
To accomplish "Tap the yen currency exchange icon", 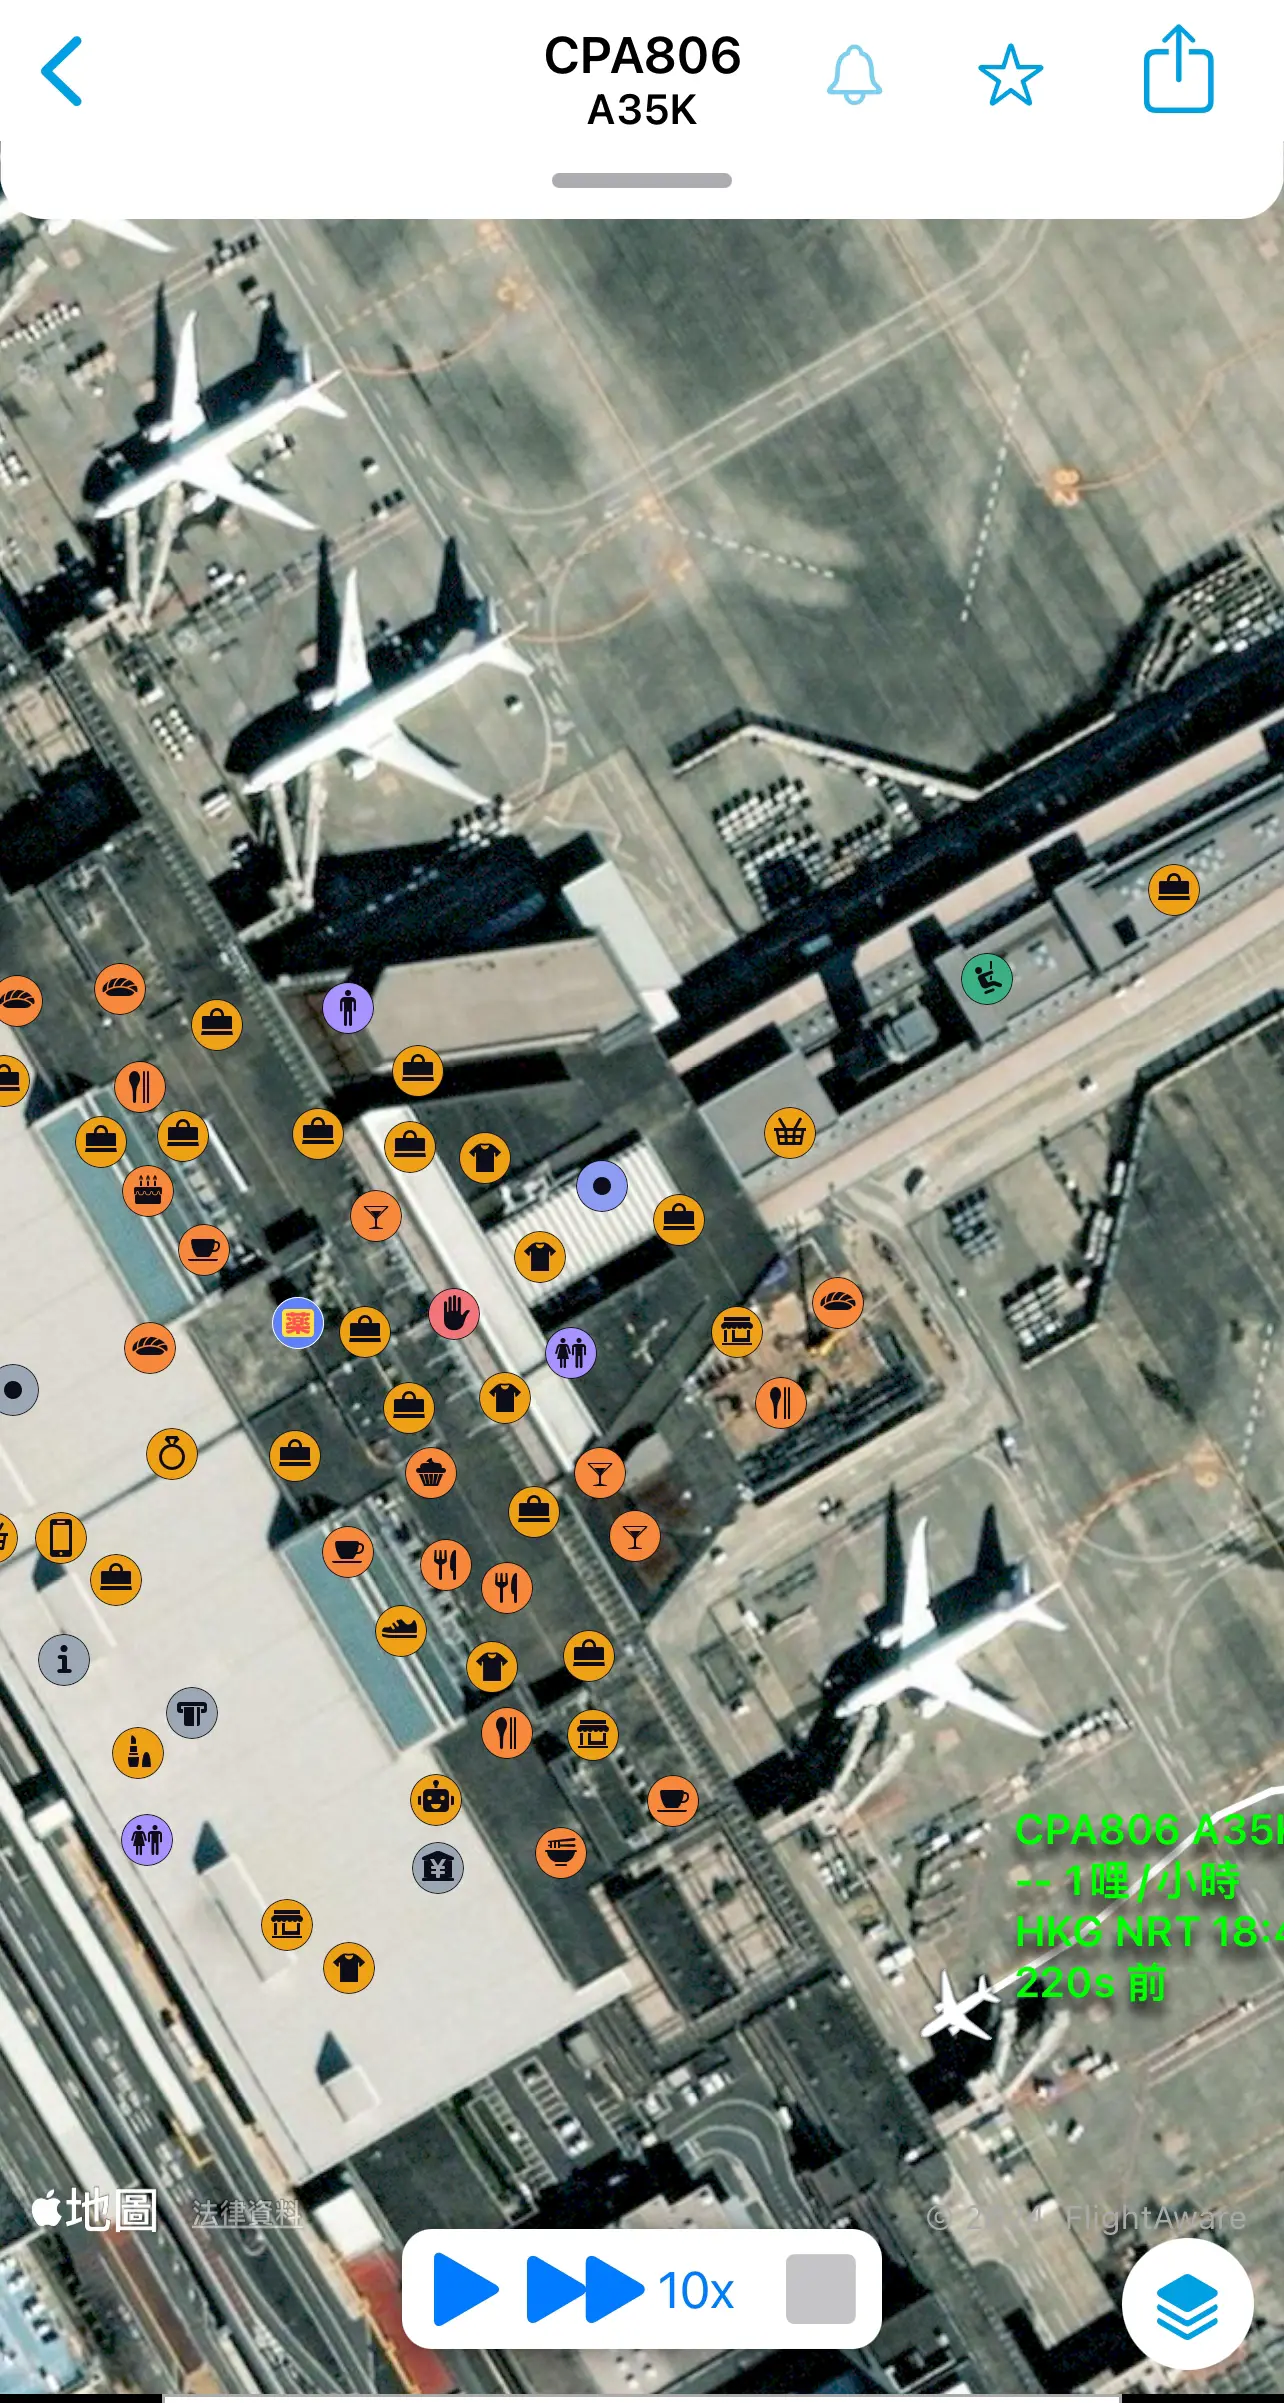I will click(438, 1867).
